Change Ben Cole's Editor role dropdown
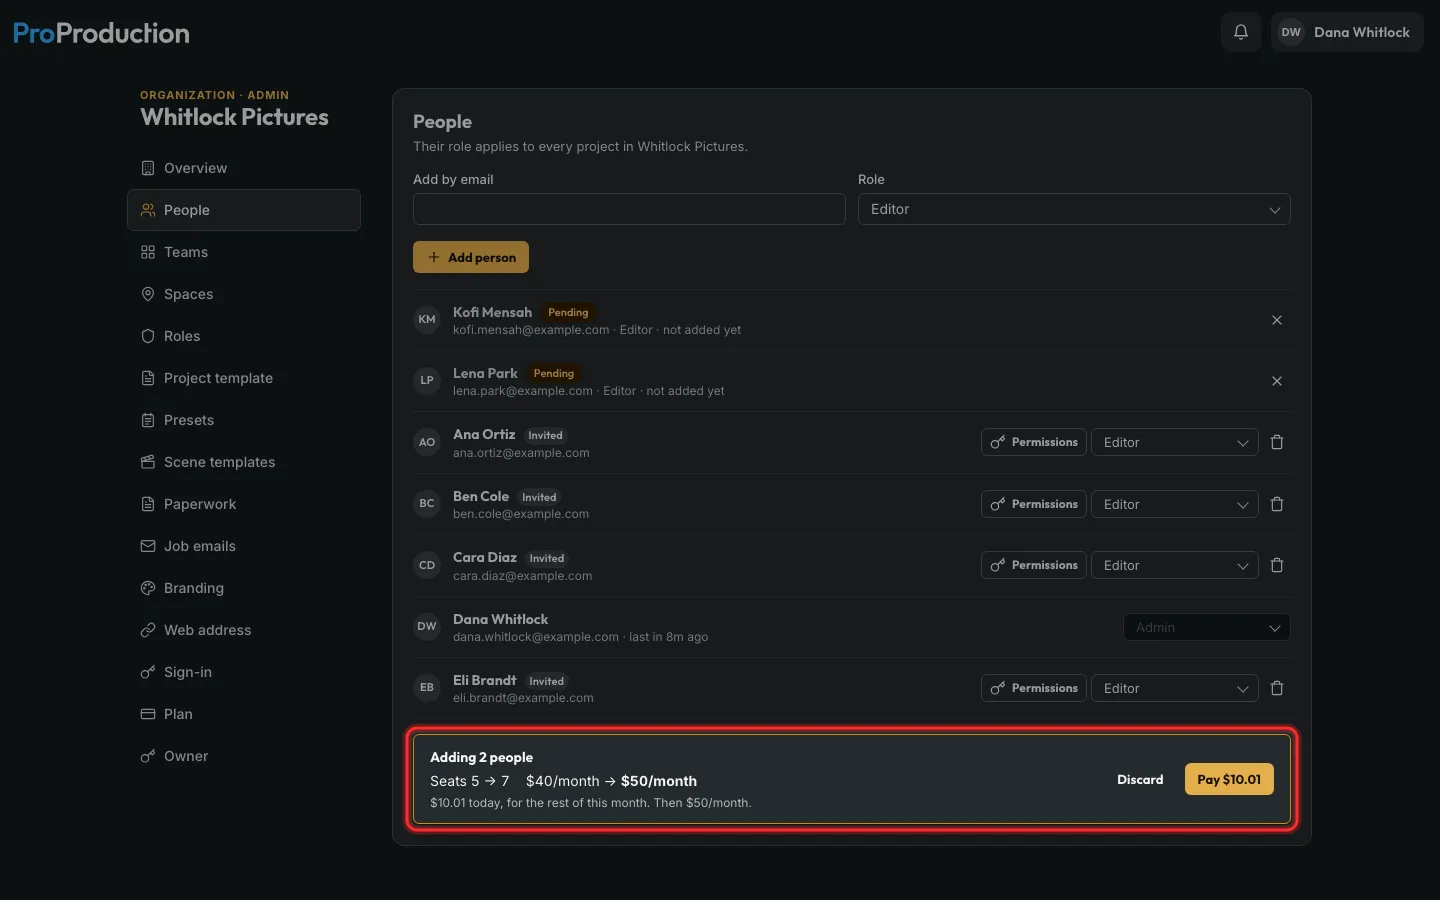The image size is (1440, 900). (1175, 504)
